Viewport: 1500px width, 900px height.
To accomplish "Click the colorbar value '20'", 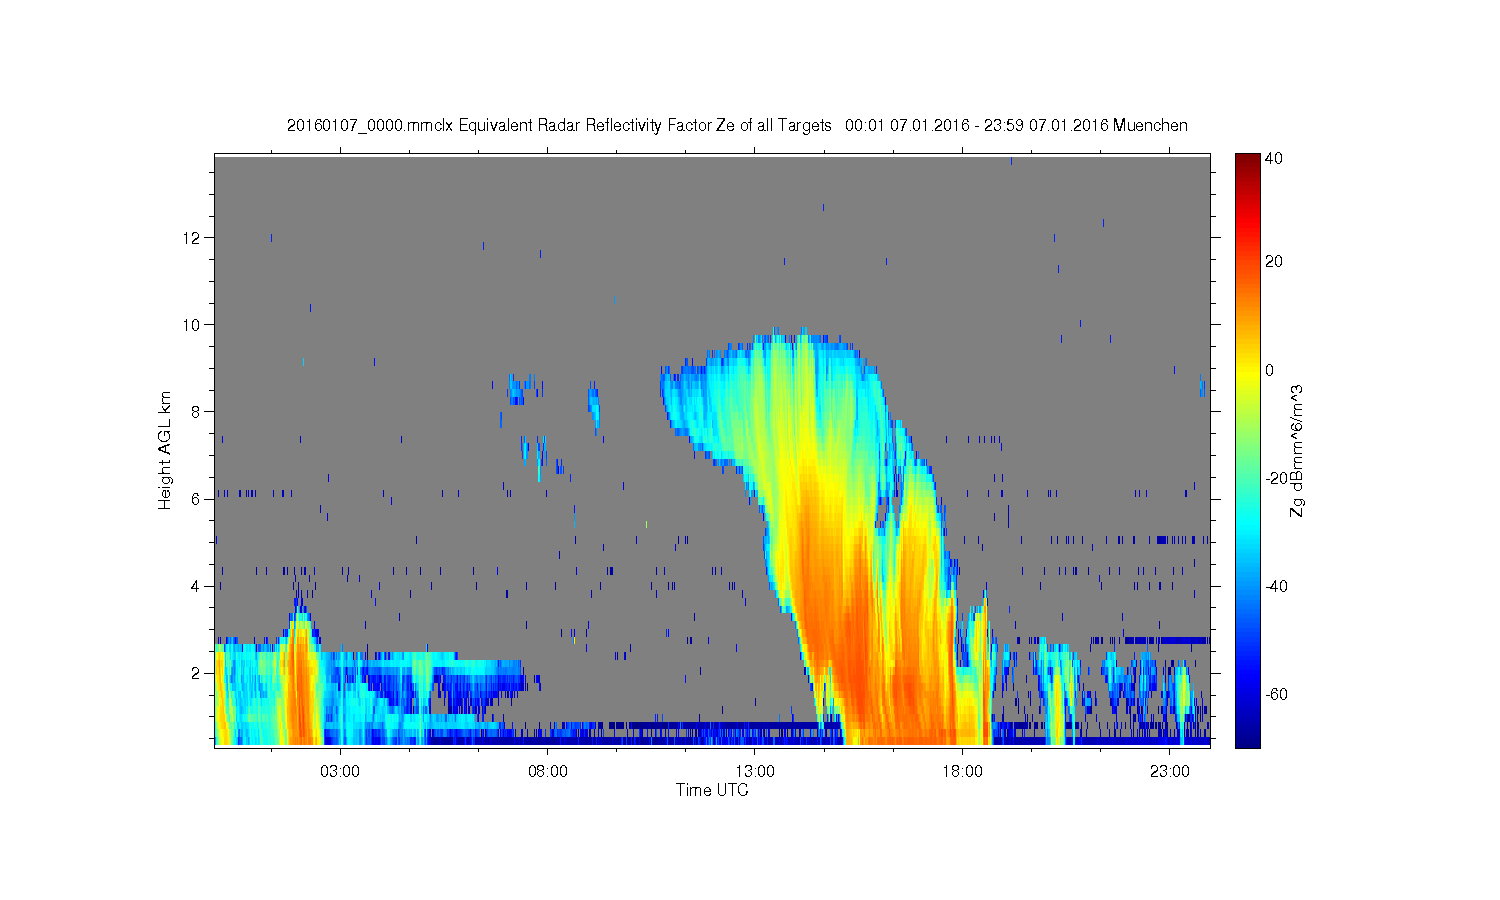I will click(1274, 262).
